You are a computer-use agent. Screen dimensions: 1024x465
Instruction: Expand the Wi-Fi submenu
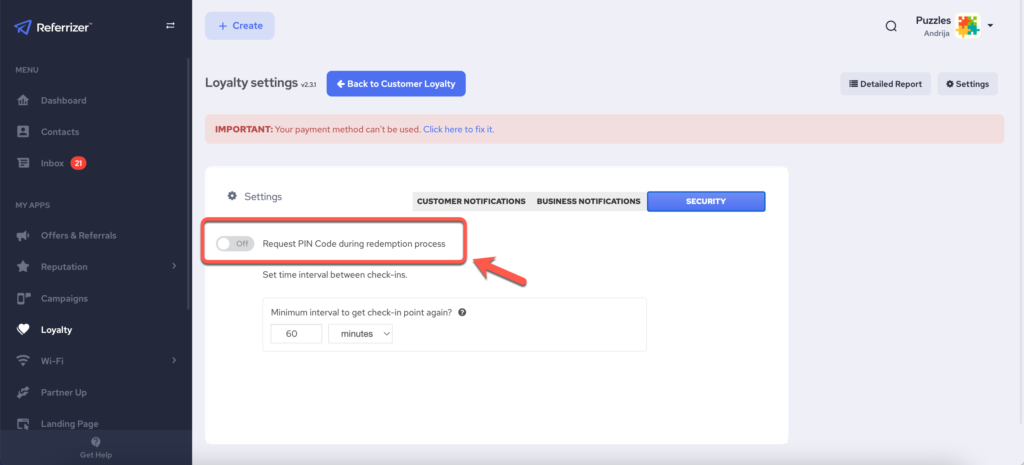click(x=174, y=360)
